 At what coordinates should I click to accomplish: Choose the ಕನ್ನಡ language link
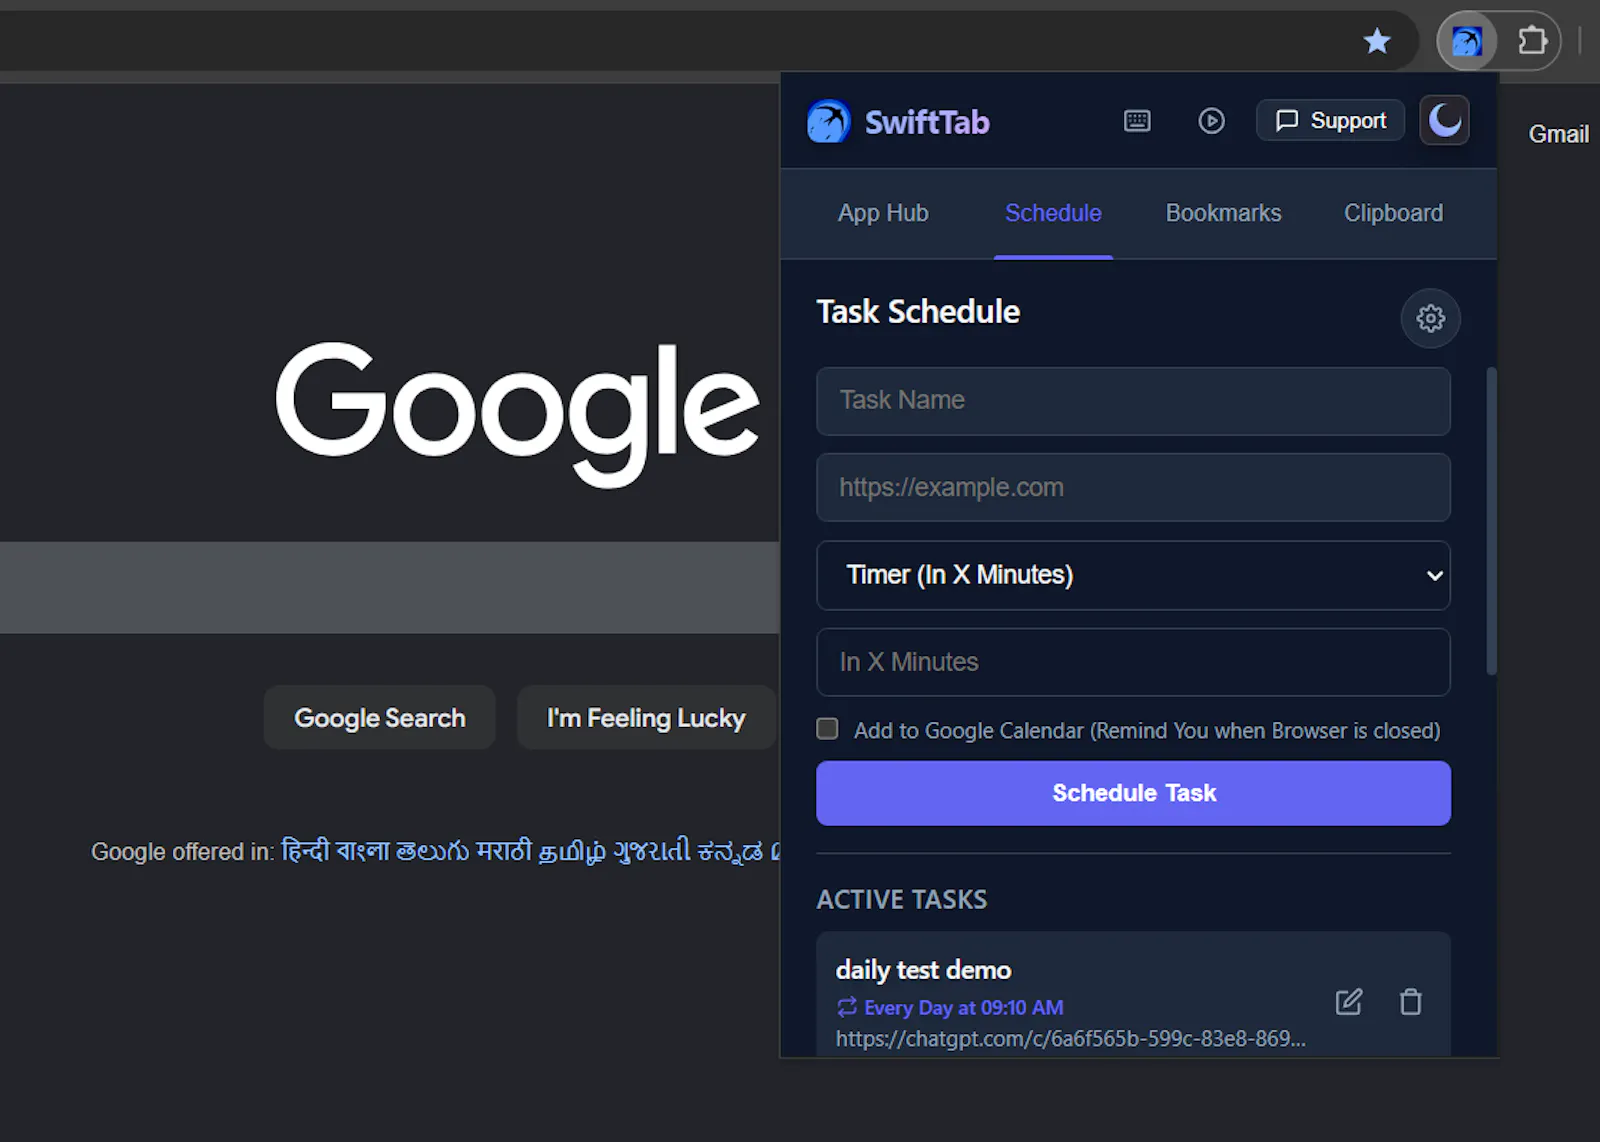[730, 852]
